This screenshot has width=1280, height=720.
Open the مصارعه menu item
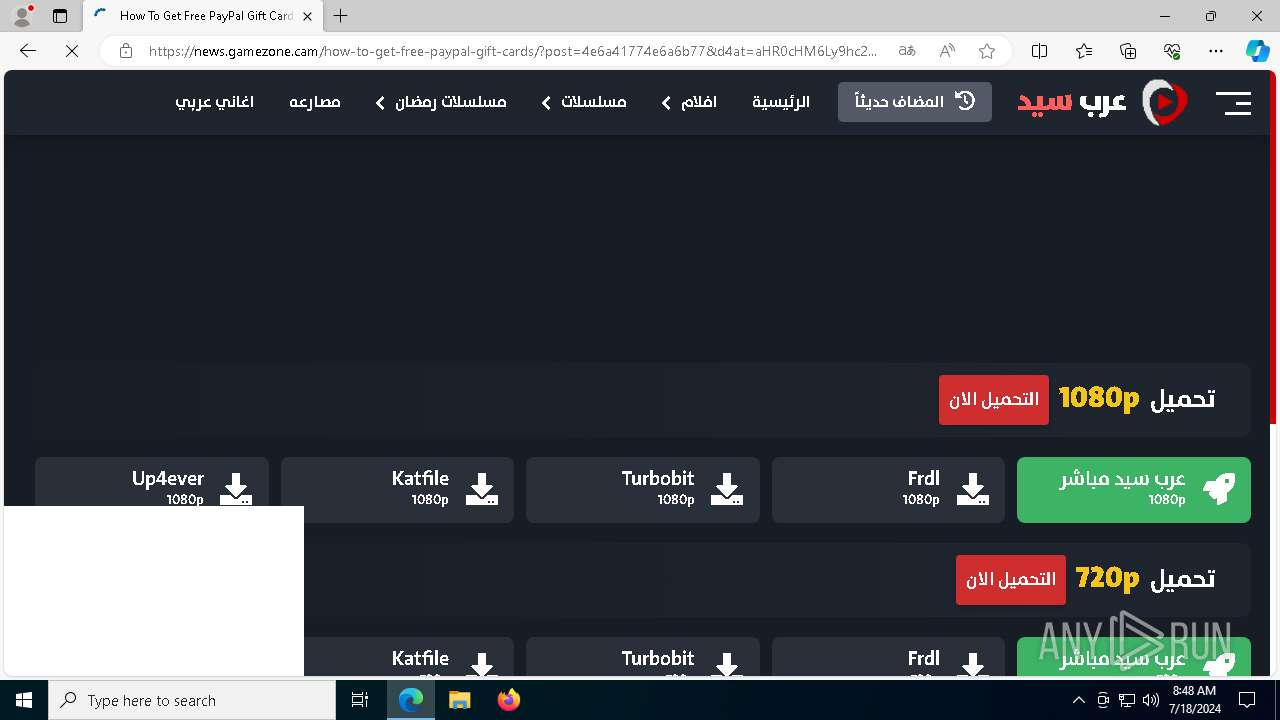pos(315,102)
